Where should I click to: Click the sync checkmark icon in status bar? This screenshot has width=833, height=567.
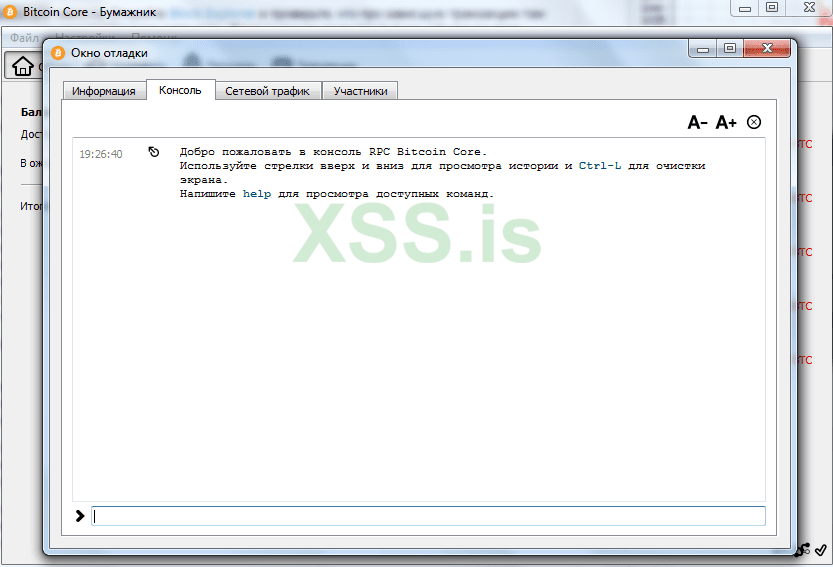point(821,549)
